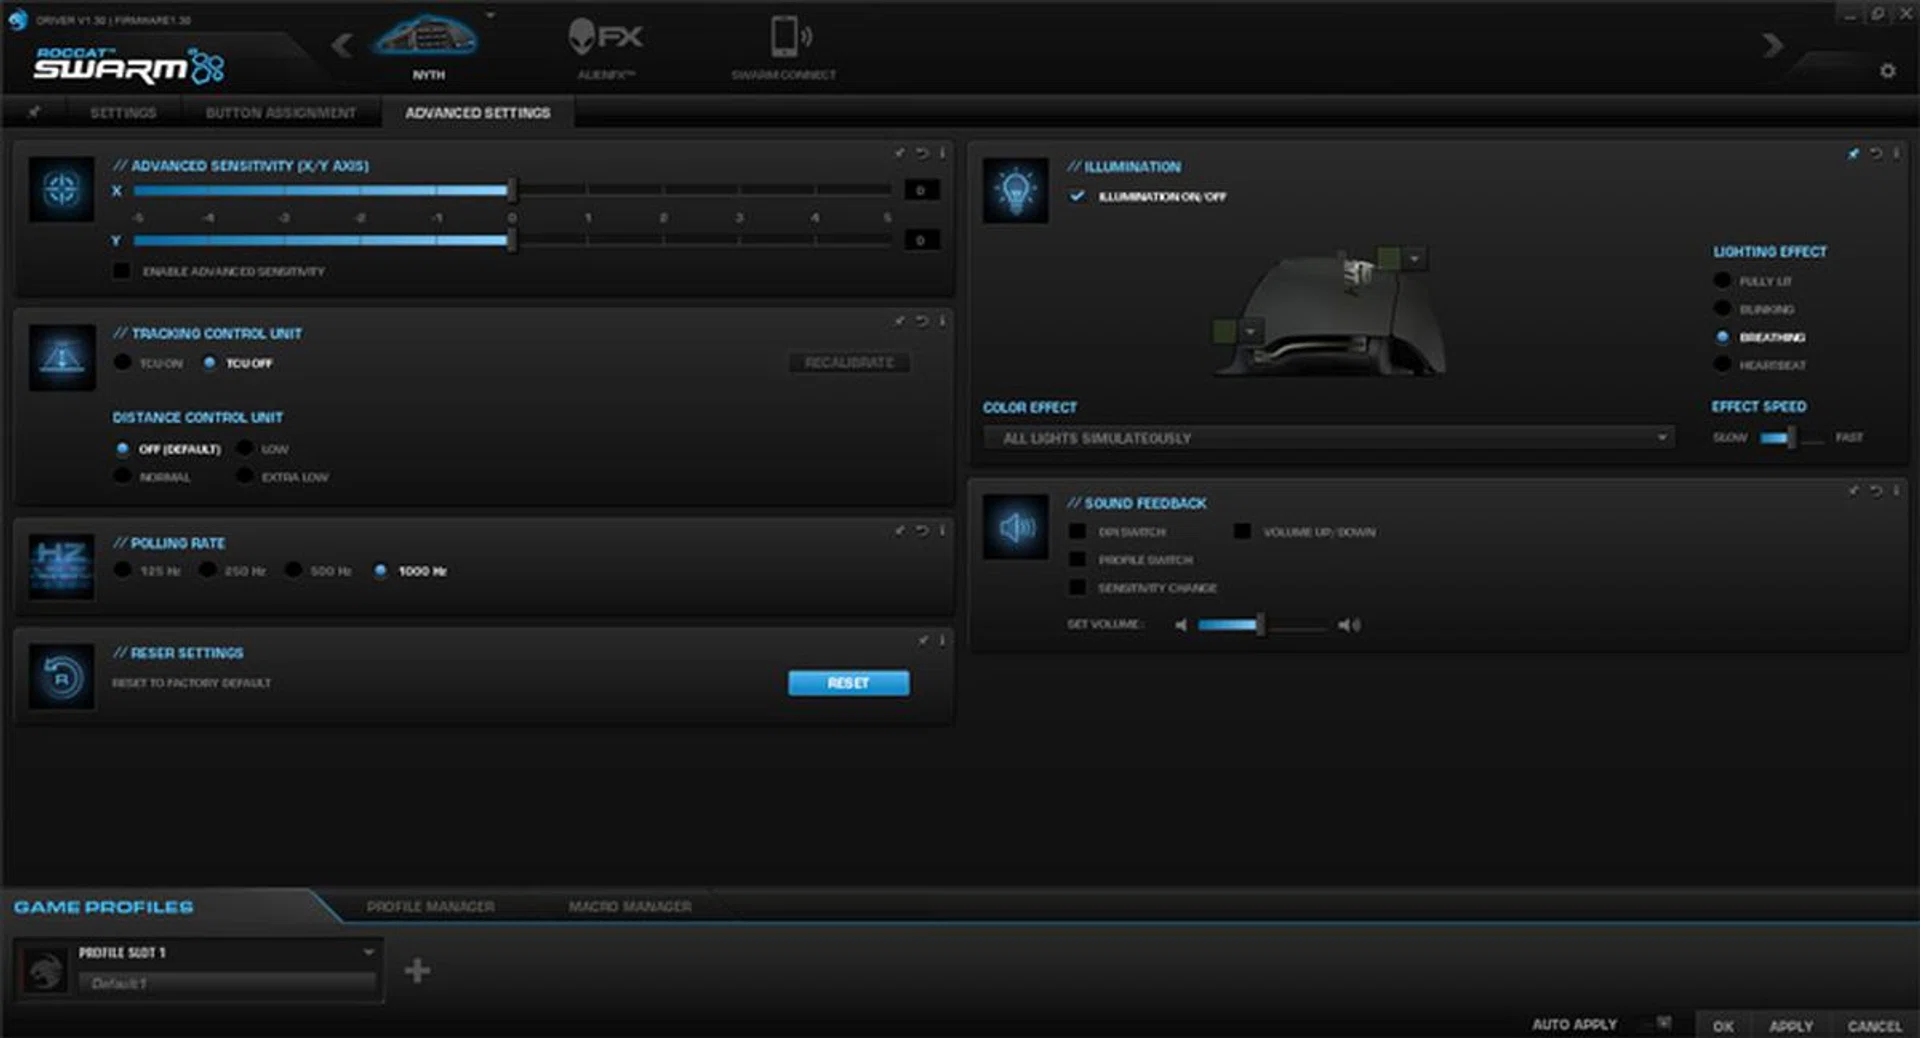
Task: Click the NYTH mouse device icon
Action: click(x=427, y=38)
